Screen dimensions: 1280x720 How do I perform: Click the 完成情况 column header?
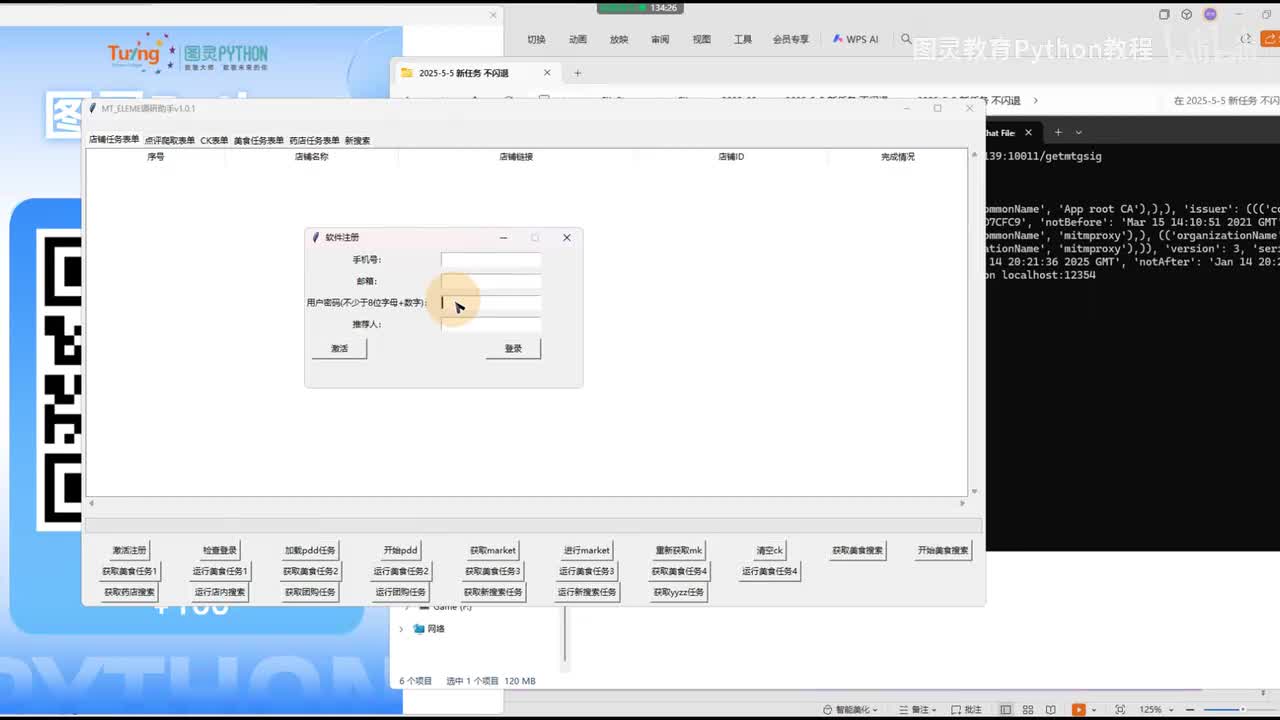(897, 157)
